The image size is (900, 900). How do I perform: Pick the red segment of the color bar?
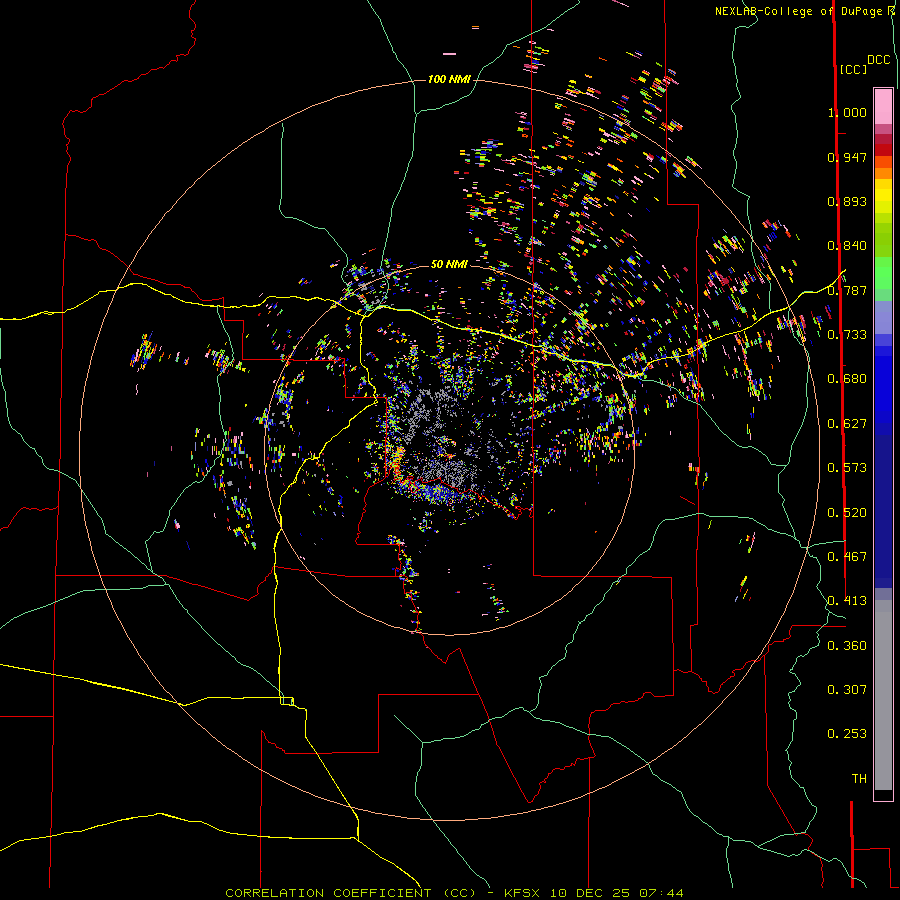[x=883, y=150]
